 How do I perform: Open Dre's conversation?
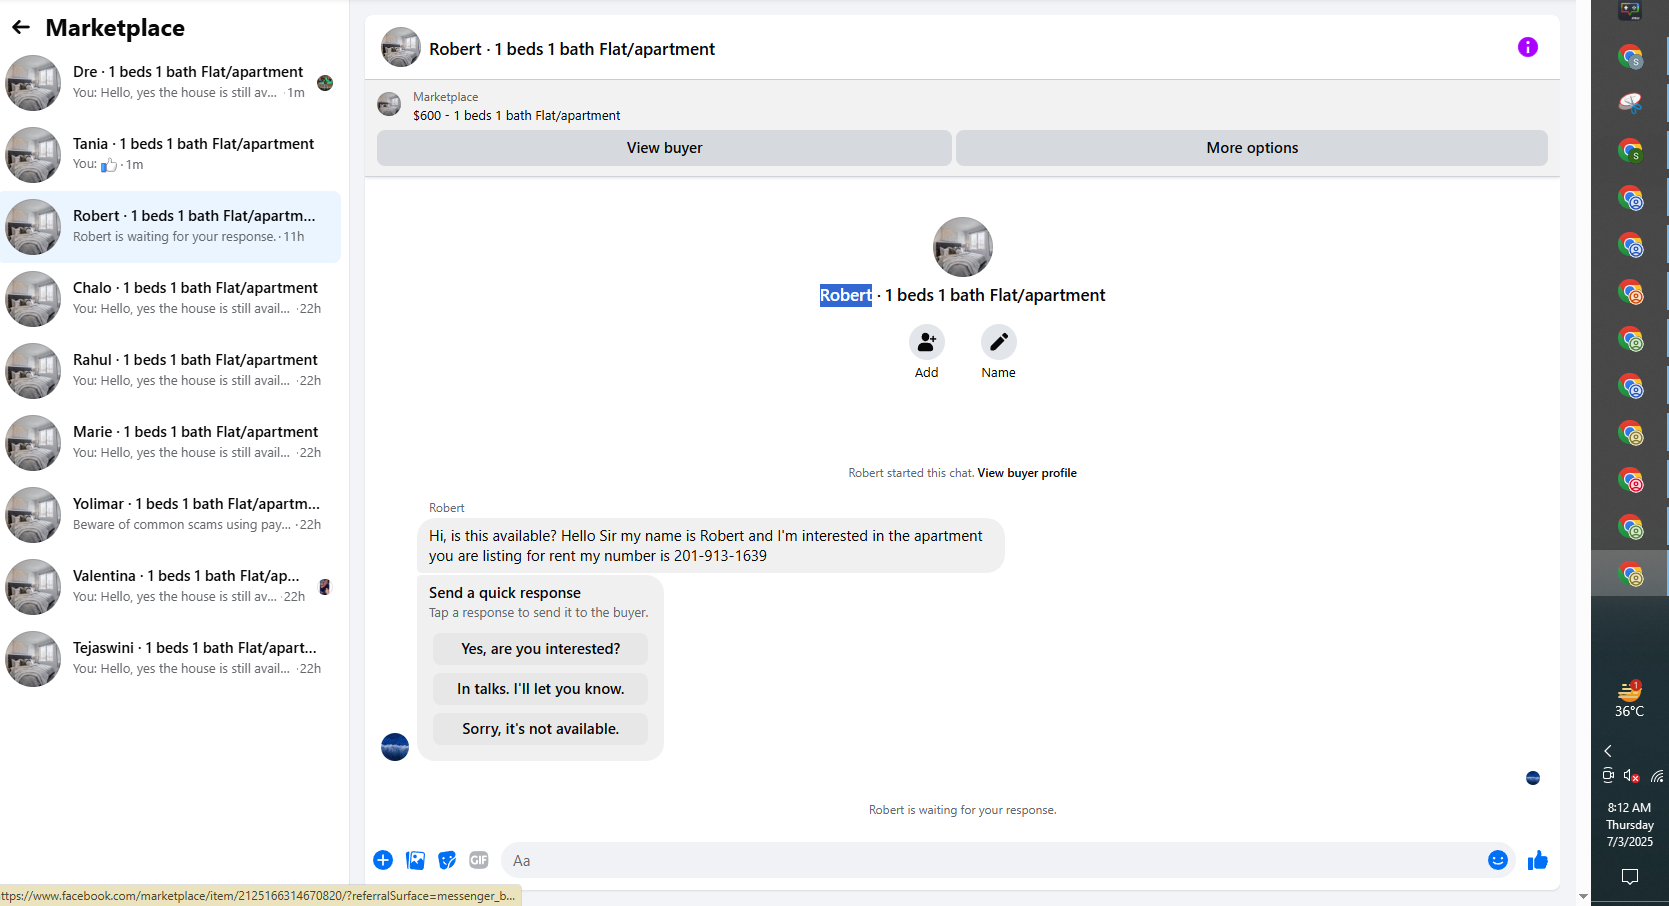(x=170, y=83)
